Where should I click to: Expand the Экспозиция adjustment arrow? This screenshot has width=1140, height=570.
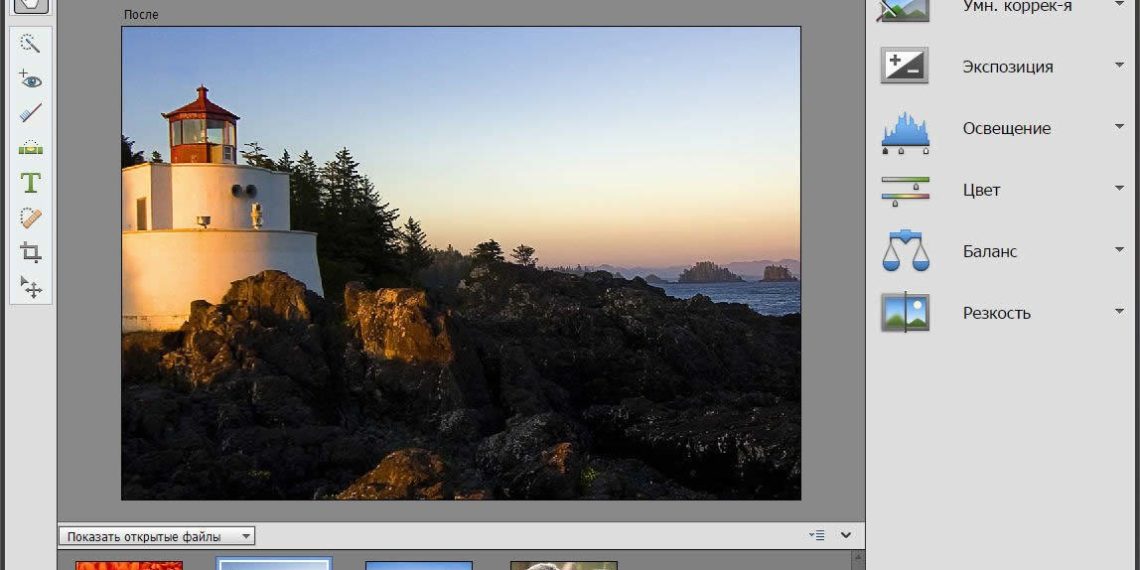(x=1119, y=66)
